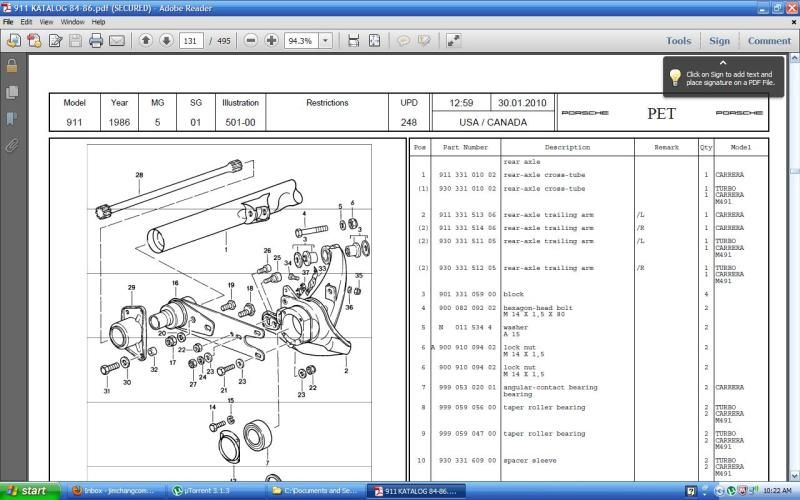Open the bookmarks panel icon
The image size is (800, 500).
click(x=12, y=119)
